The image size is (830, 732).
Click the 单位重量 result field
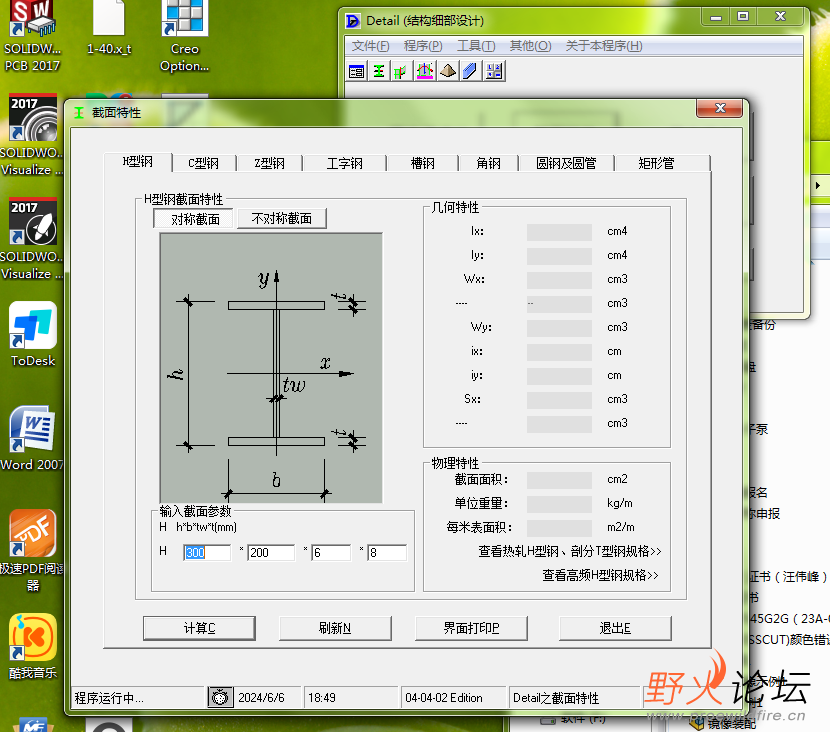[x=559, y=504]
